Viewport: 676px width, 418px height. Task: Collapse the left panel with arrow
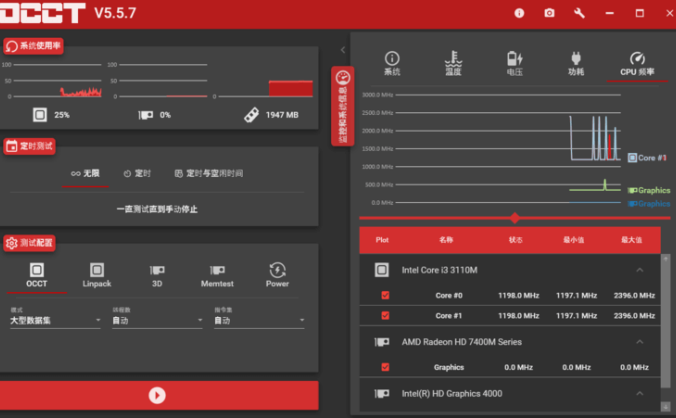pyautogui.click(x=343, y=50)
